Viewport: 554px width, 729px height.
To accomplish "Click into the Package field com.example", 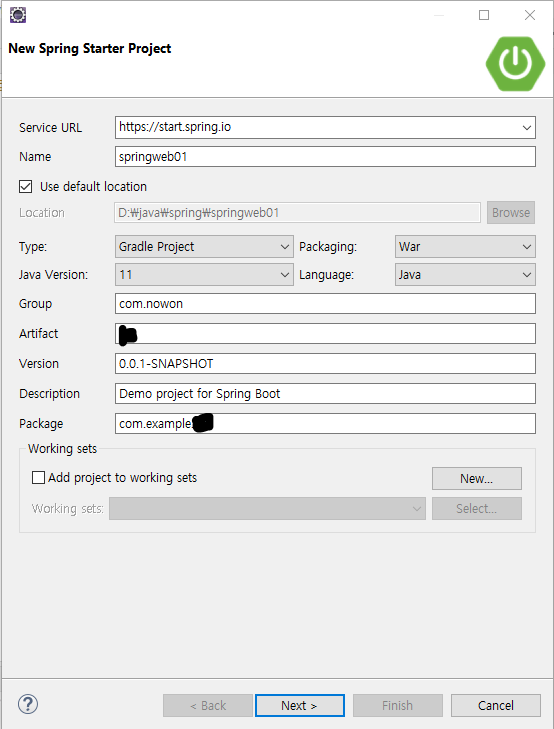I will pos(325,424).
